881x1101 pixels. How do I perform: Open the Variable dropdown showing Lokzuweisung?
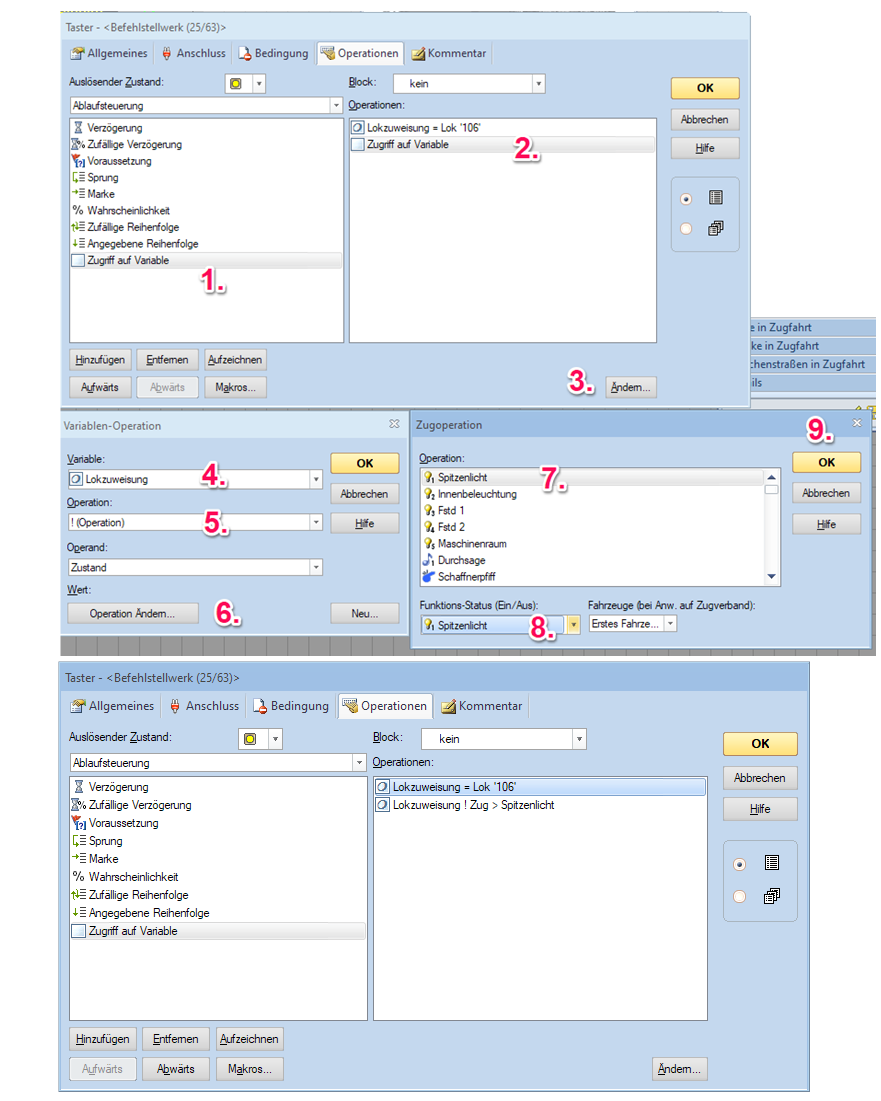316,480
